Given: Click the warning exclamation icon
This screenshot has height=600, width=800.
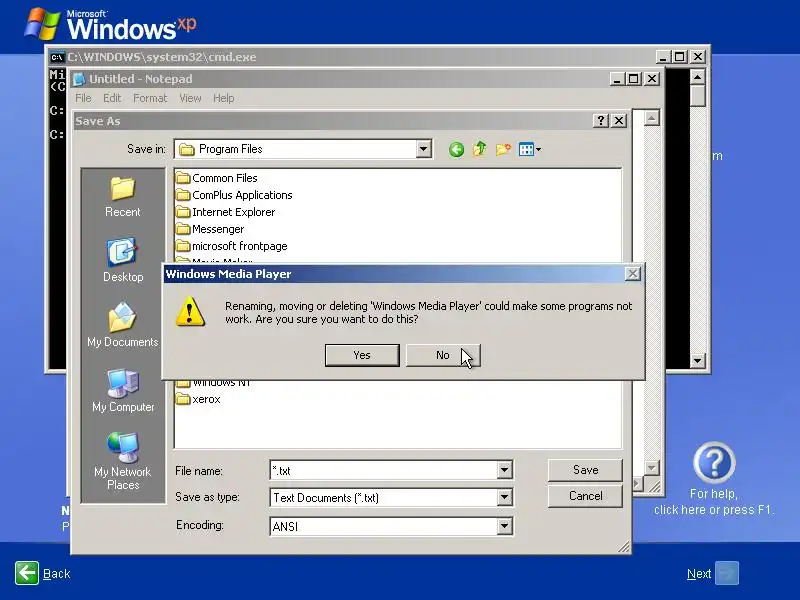Looking at the screenshot, I should pos(190,311).
